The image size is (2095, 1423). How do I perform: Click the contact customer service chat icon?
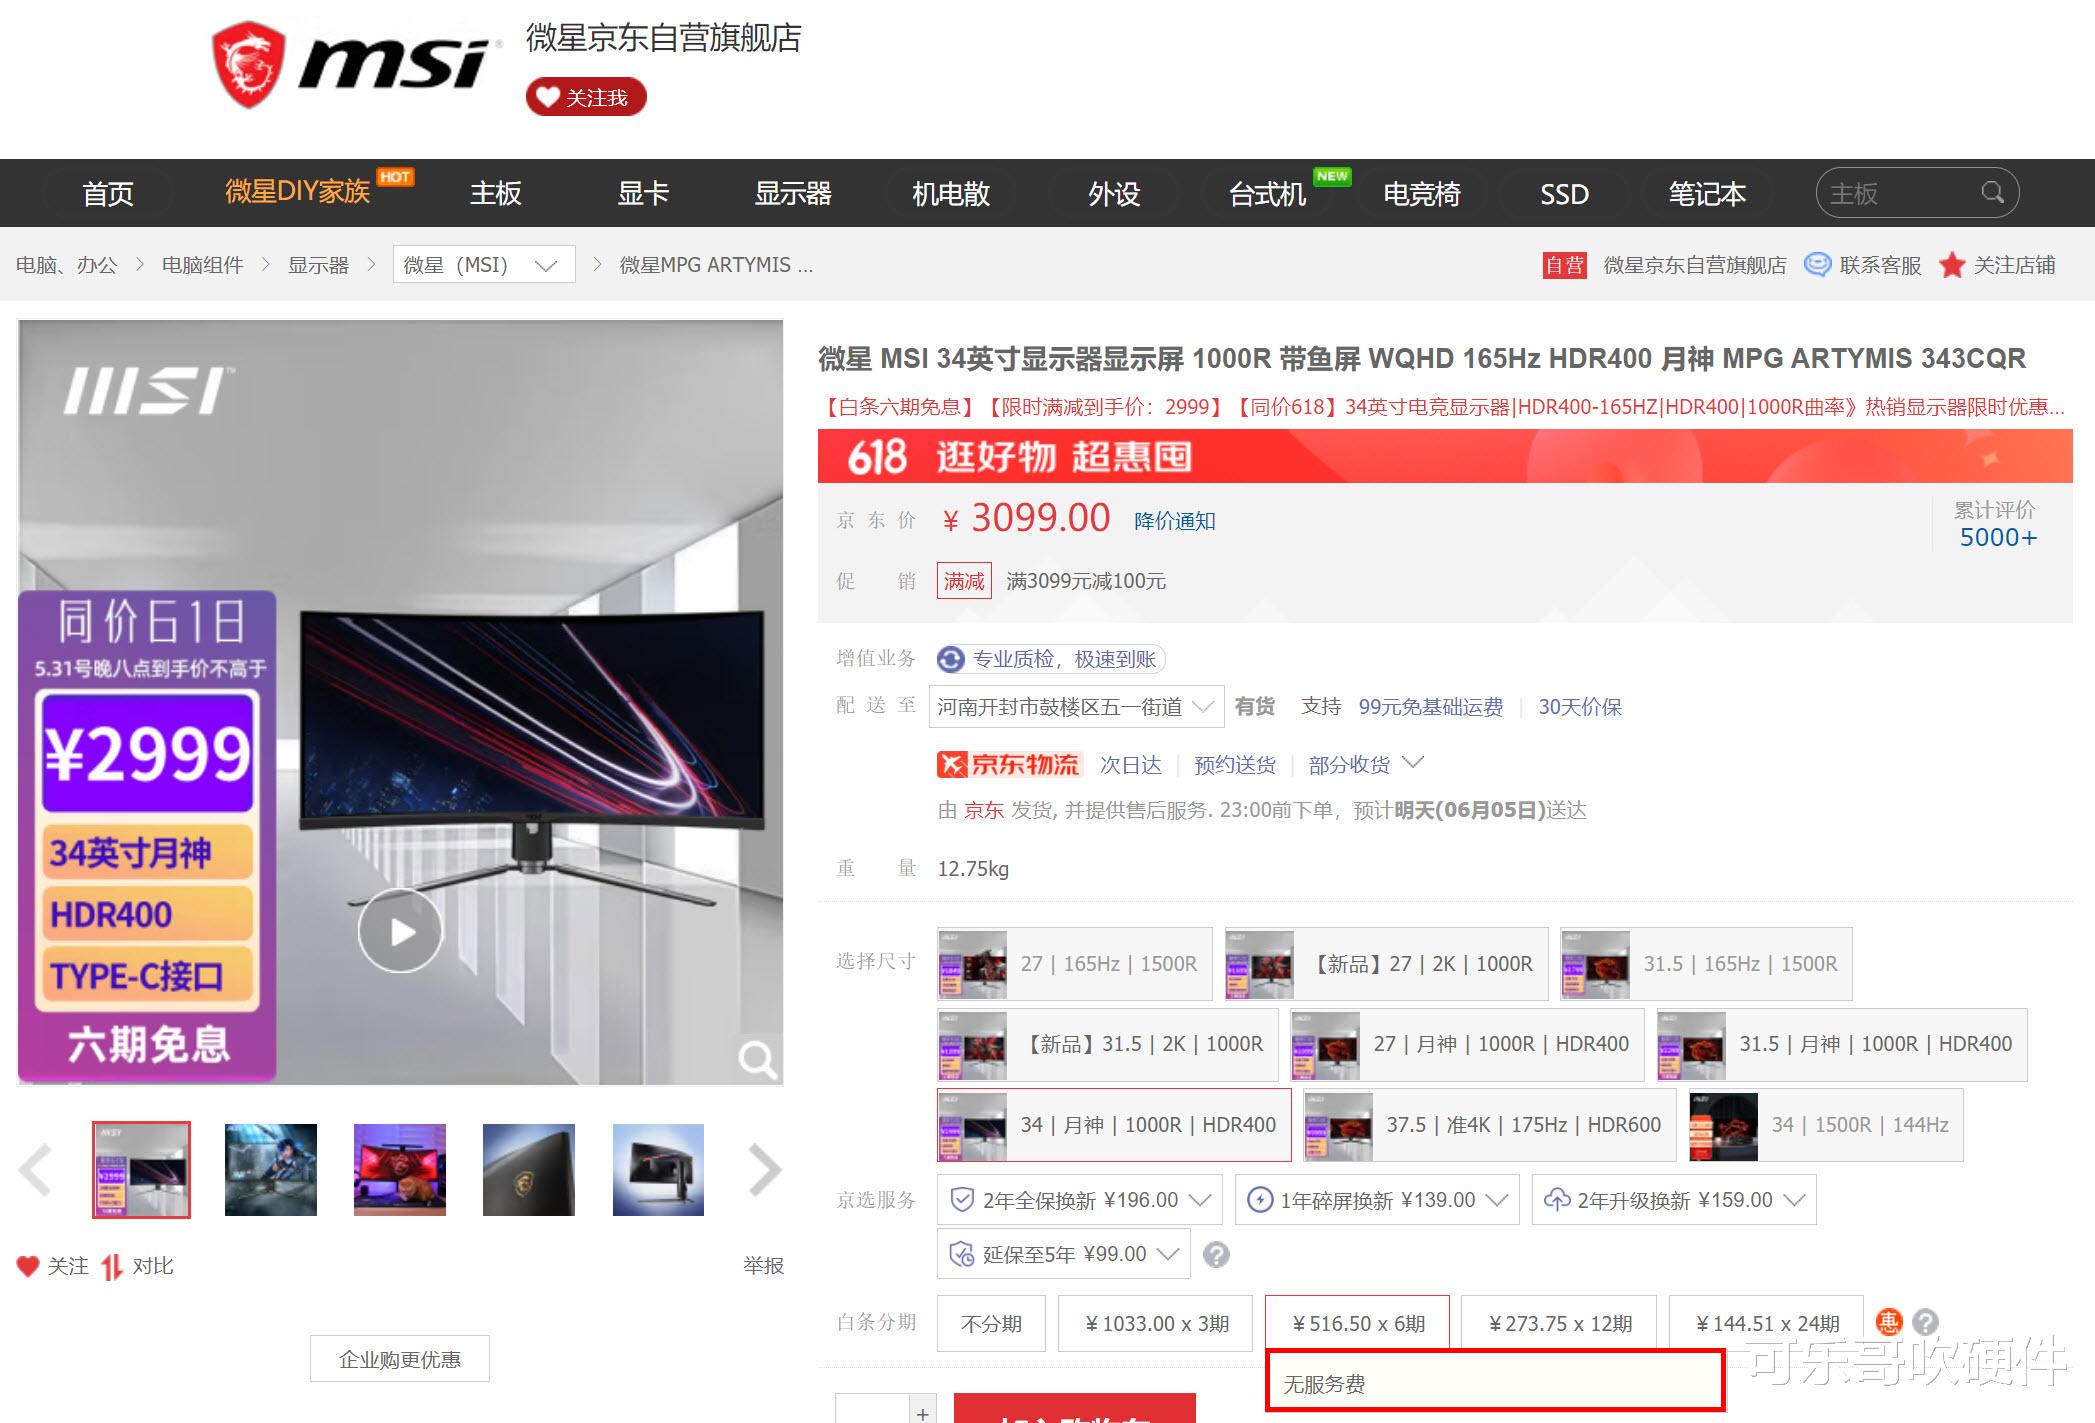1817,265
